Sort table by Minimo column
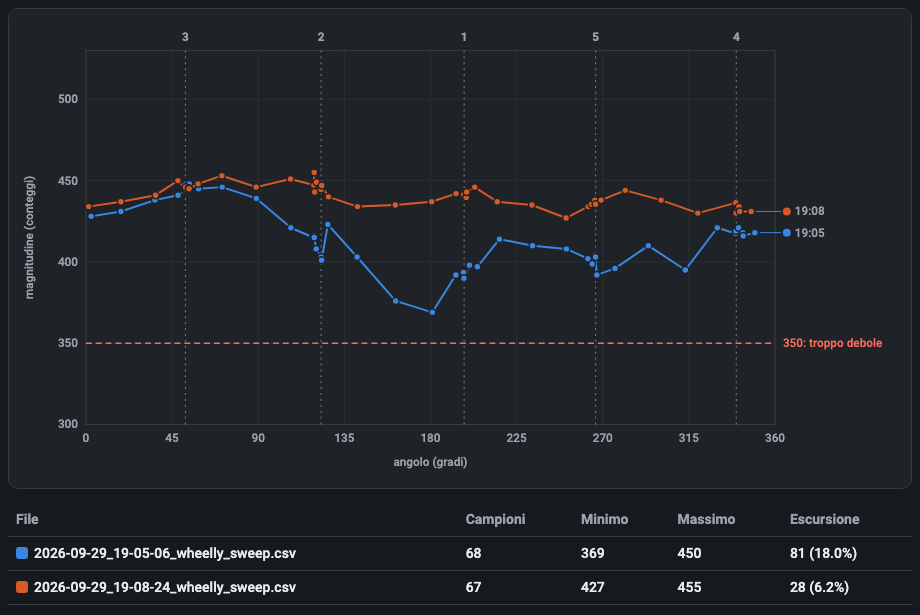The image size is (920, 615). click(604, 519)
